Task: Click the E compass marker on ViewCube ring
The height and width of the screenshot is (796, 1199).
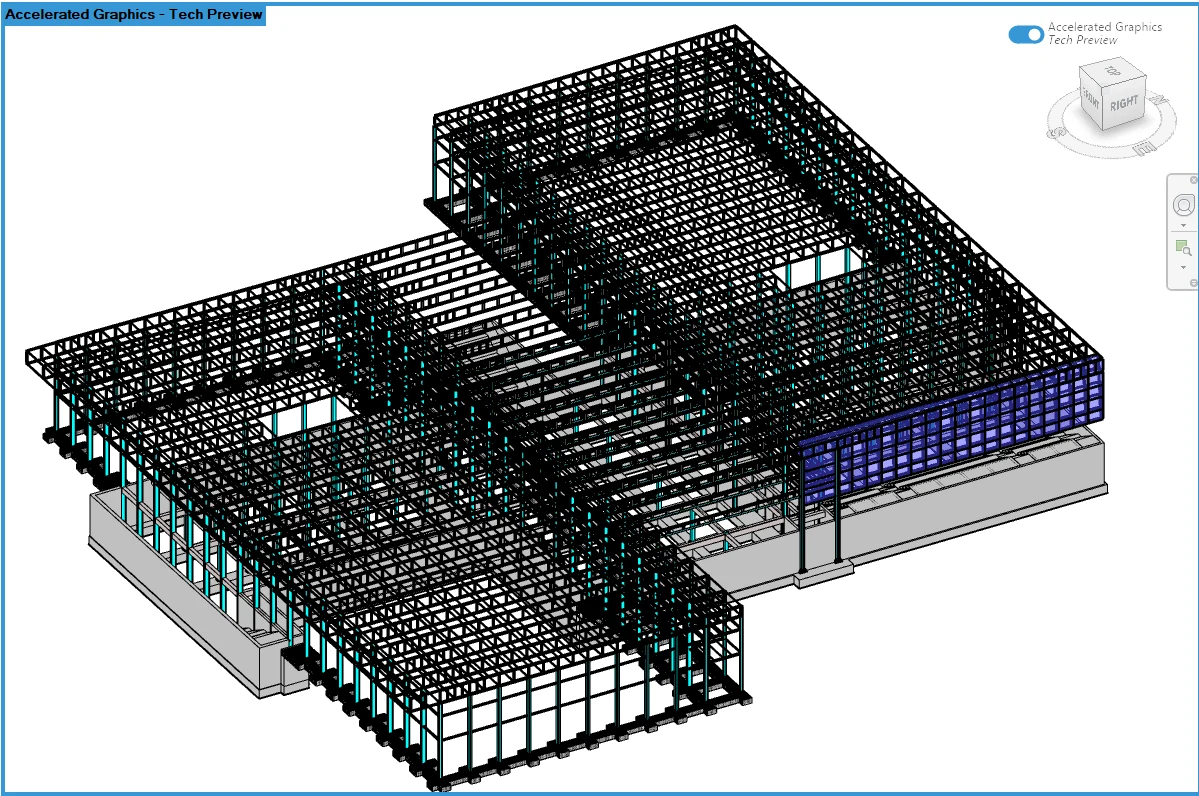Action: click(x=1143, y=149)
